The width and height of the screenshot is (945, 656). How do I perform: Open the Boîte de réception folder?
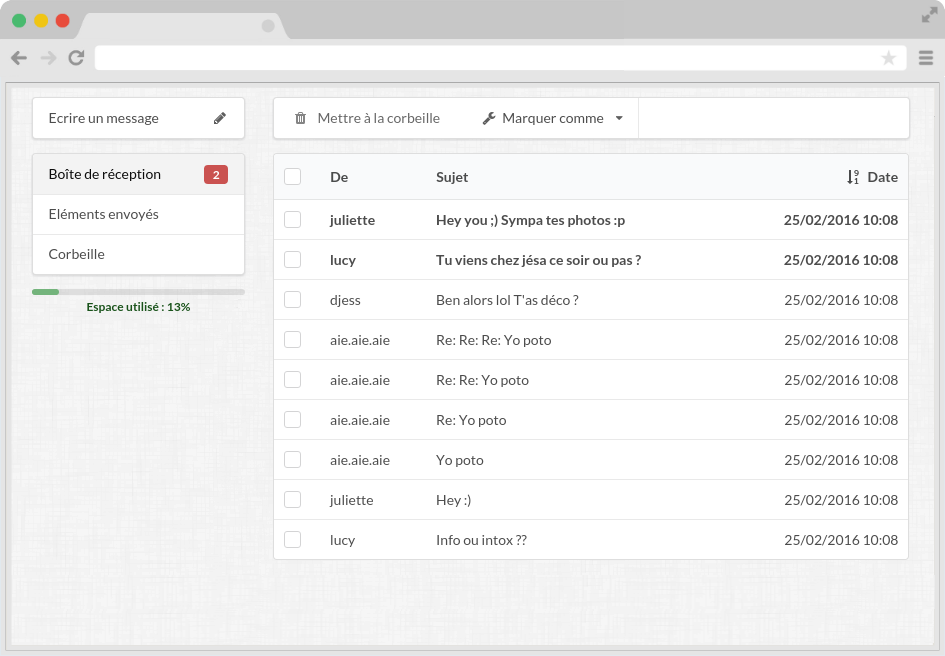(x=138, y=174)
